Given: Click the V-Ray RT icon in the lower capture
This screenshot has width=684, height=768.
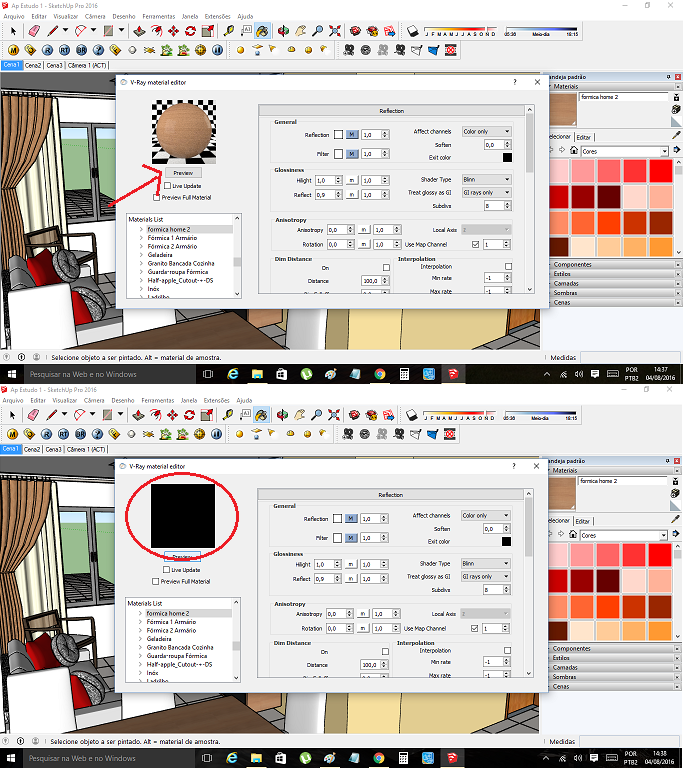Looking at the screenshot, I should click(x=63, y=434).
